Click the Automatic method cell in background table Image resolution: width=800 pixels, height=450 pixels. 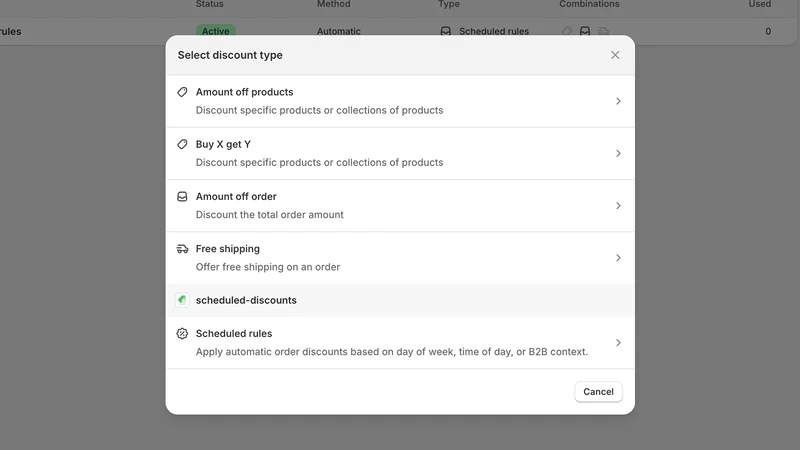point(338,31)
